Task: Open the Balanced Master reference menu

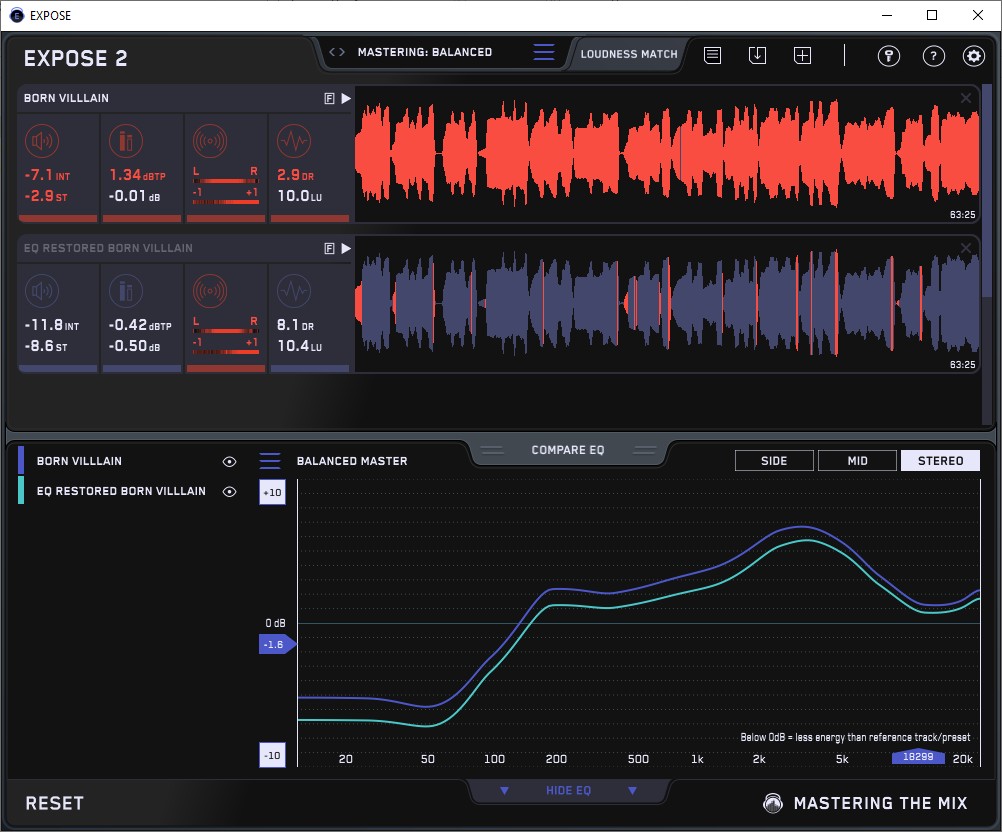Action: [x=270, y=461]
